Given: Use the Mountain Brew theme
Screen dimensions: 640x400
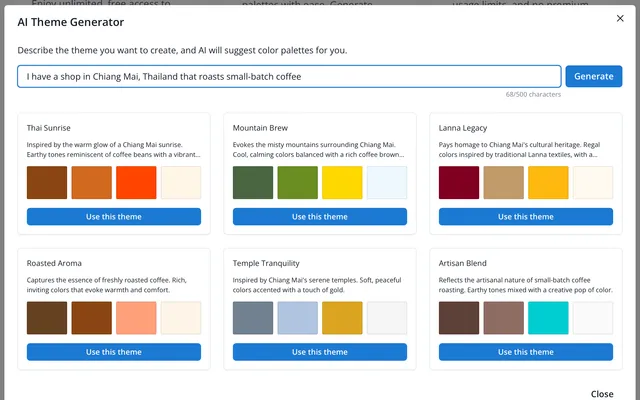Looking at the screenshot, I should point(320,217).
